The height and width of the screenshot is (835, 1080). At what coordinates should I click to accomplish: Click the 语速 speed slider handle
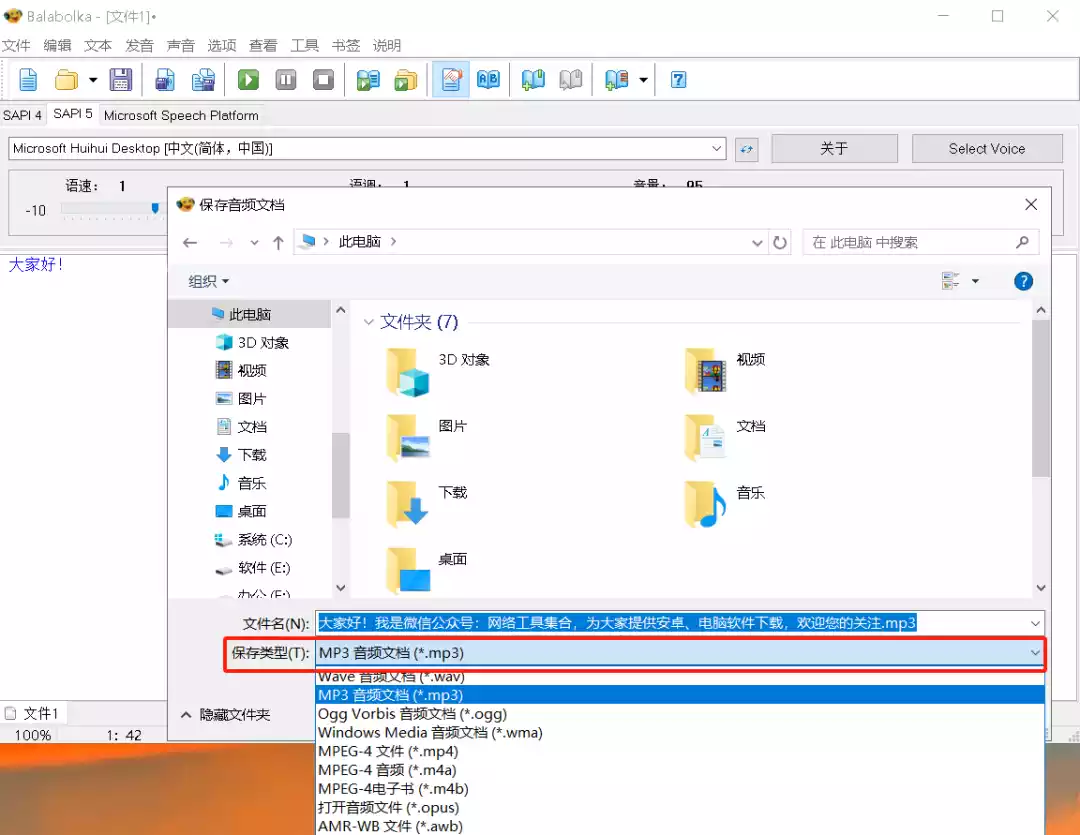tap(155, 208)
